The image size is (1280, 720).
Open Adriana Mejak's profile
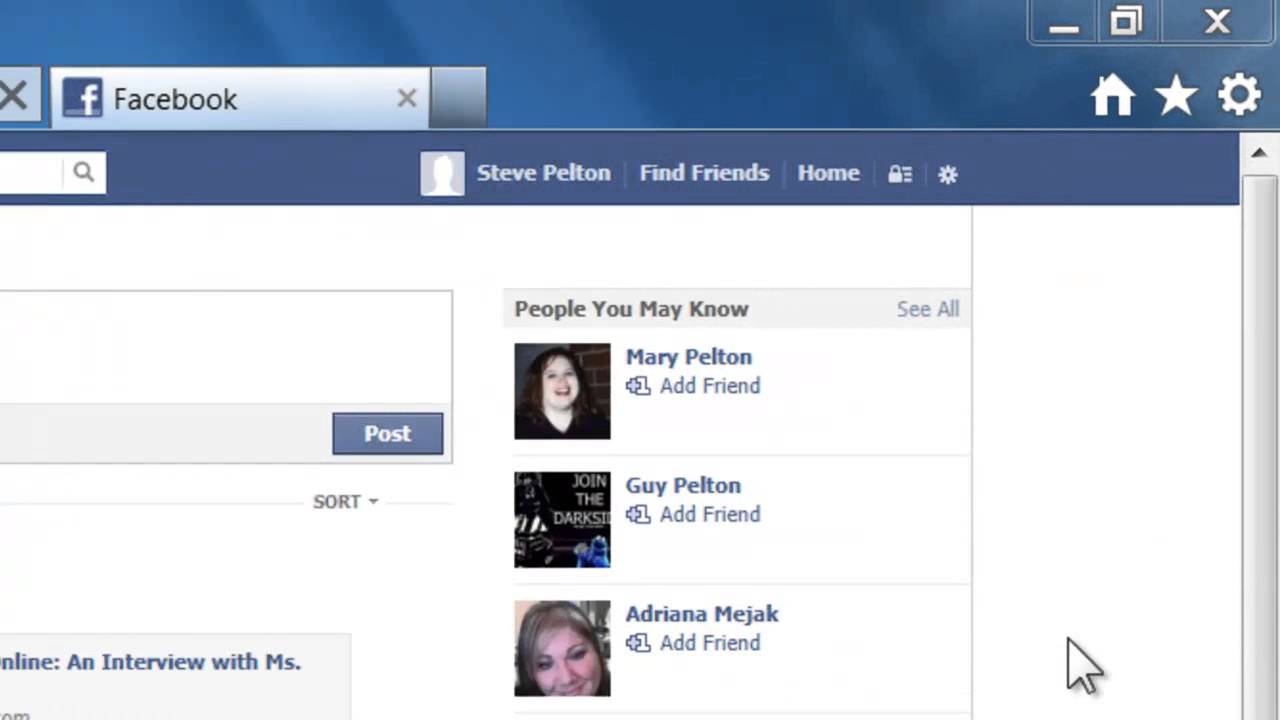[x=702, y=614]
